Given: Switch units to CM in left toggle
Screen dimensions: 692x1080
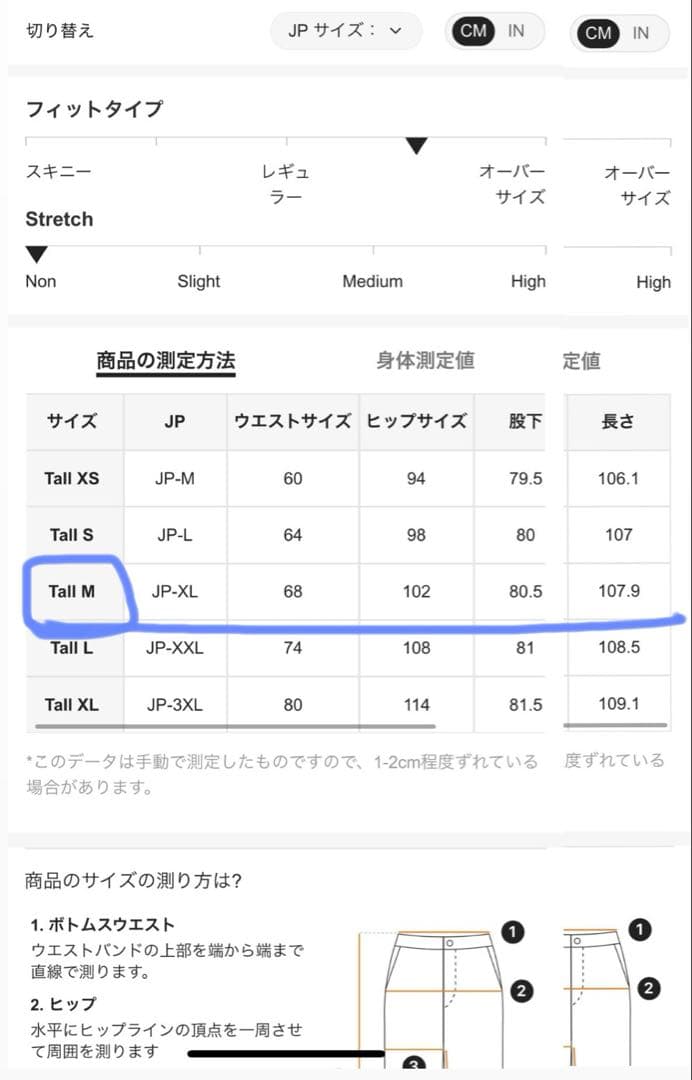Looking at the screenshot, I should pos(473,31).
